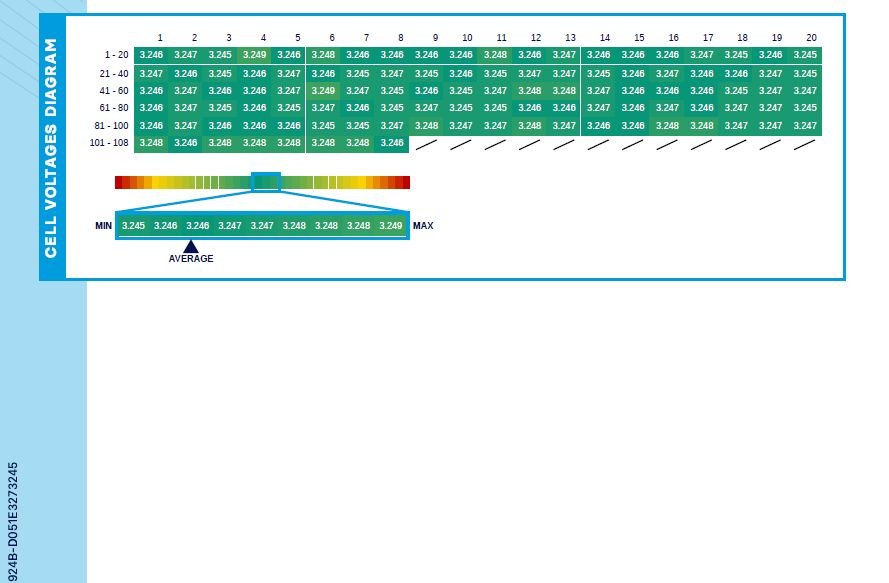Click the slash mark under column 20
889x583 pixels.
[805, 144]
